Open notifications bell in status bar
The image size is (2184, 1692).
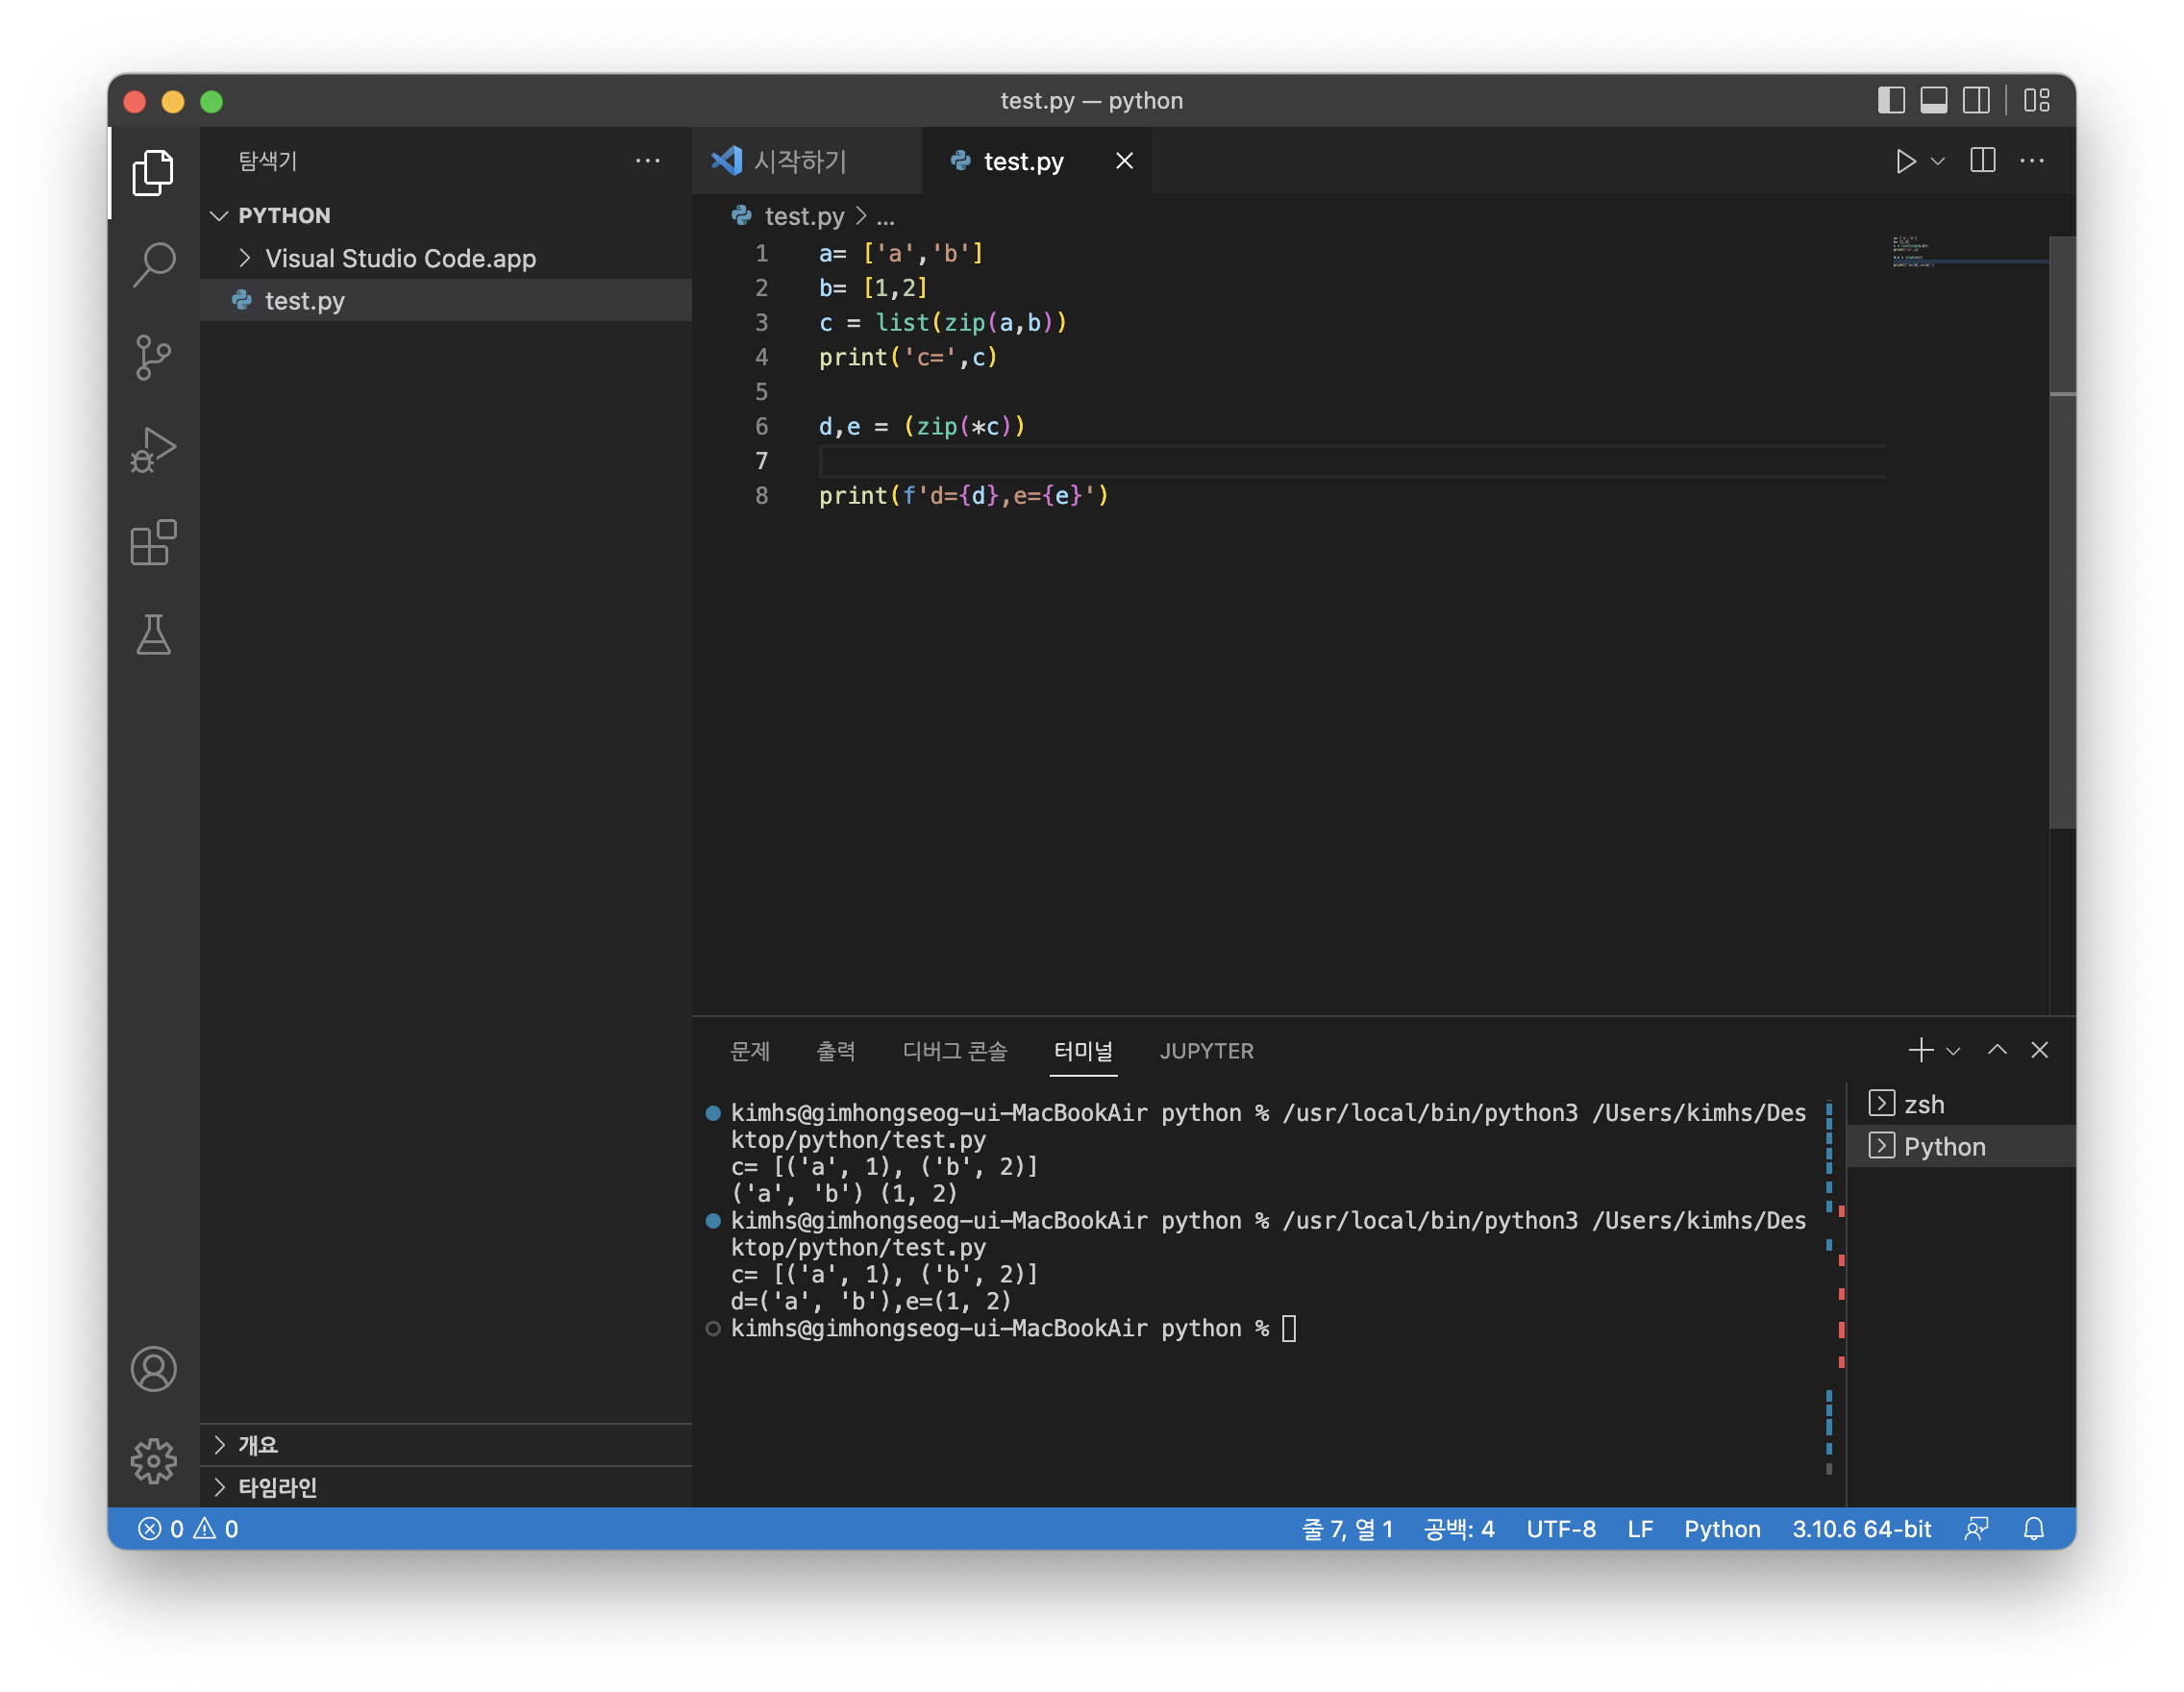pyautogui.click(x=2033, y=1529)
